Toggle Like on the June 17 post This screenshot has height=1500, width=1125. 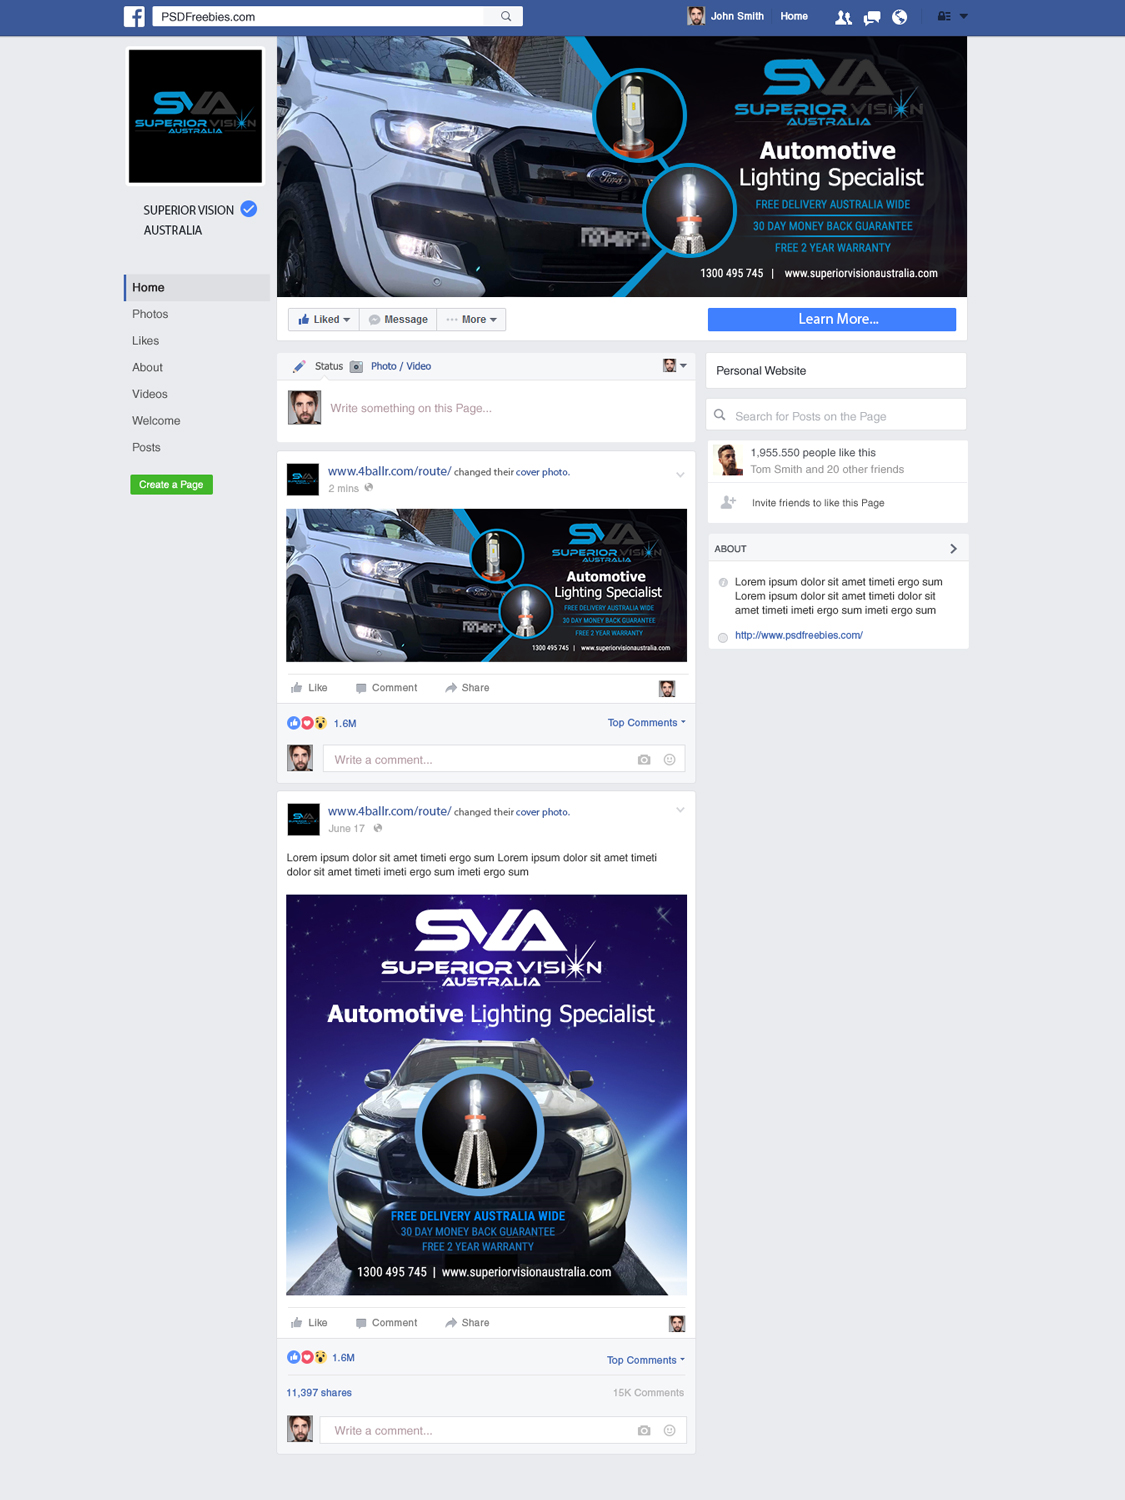(309, 1322)
